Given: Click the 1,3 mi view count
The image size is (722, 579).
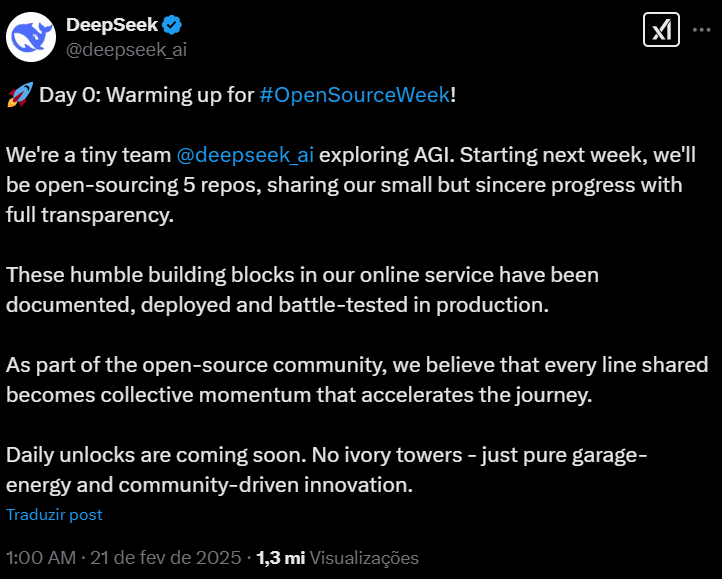Looking at the screenshot, I should [x=281, y=558].
